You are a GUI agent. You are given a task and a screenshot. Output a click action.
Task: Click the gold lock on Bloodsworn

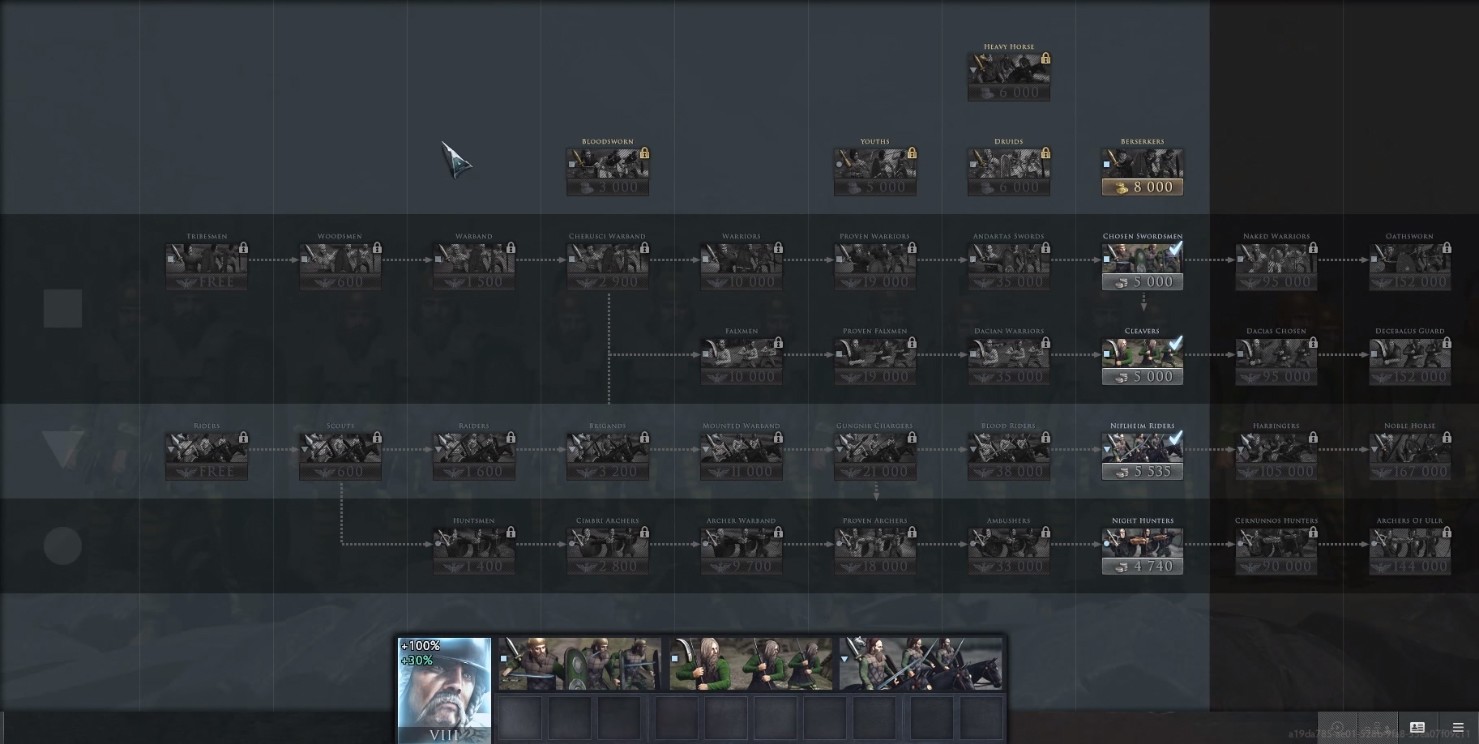tap(644, 154)
